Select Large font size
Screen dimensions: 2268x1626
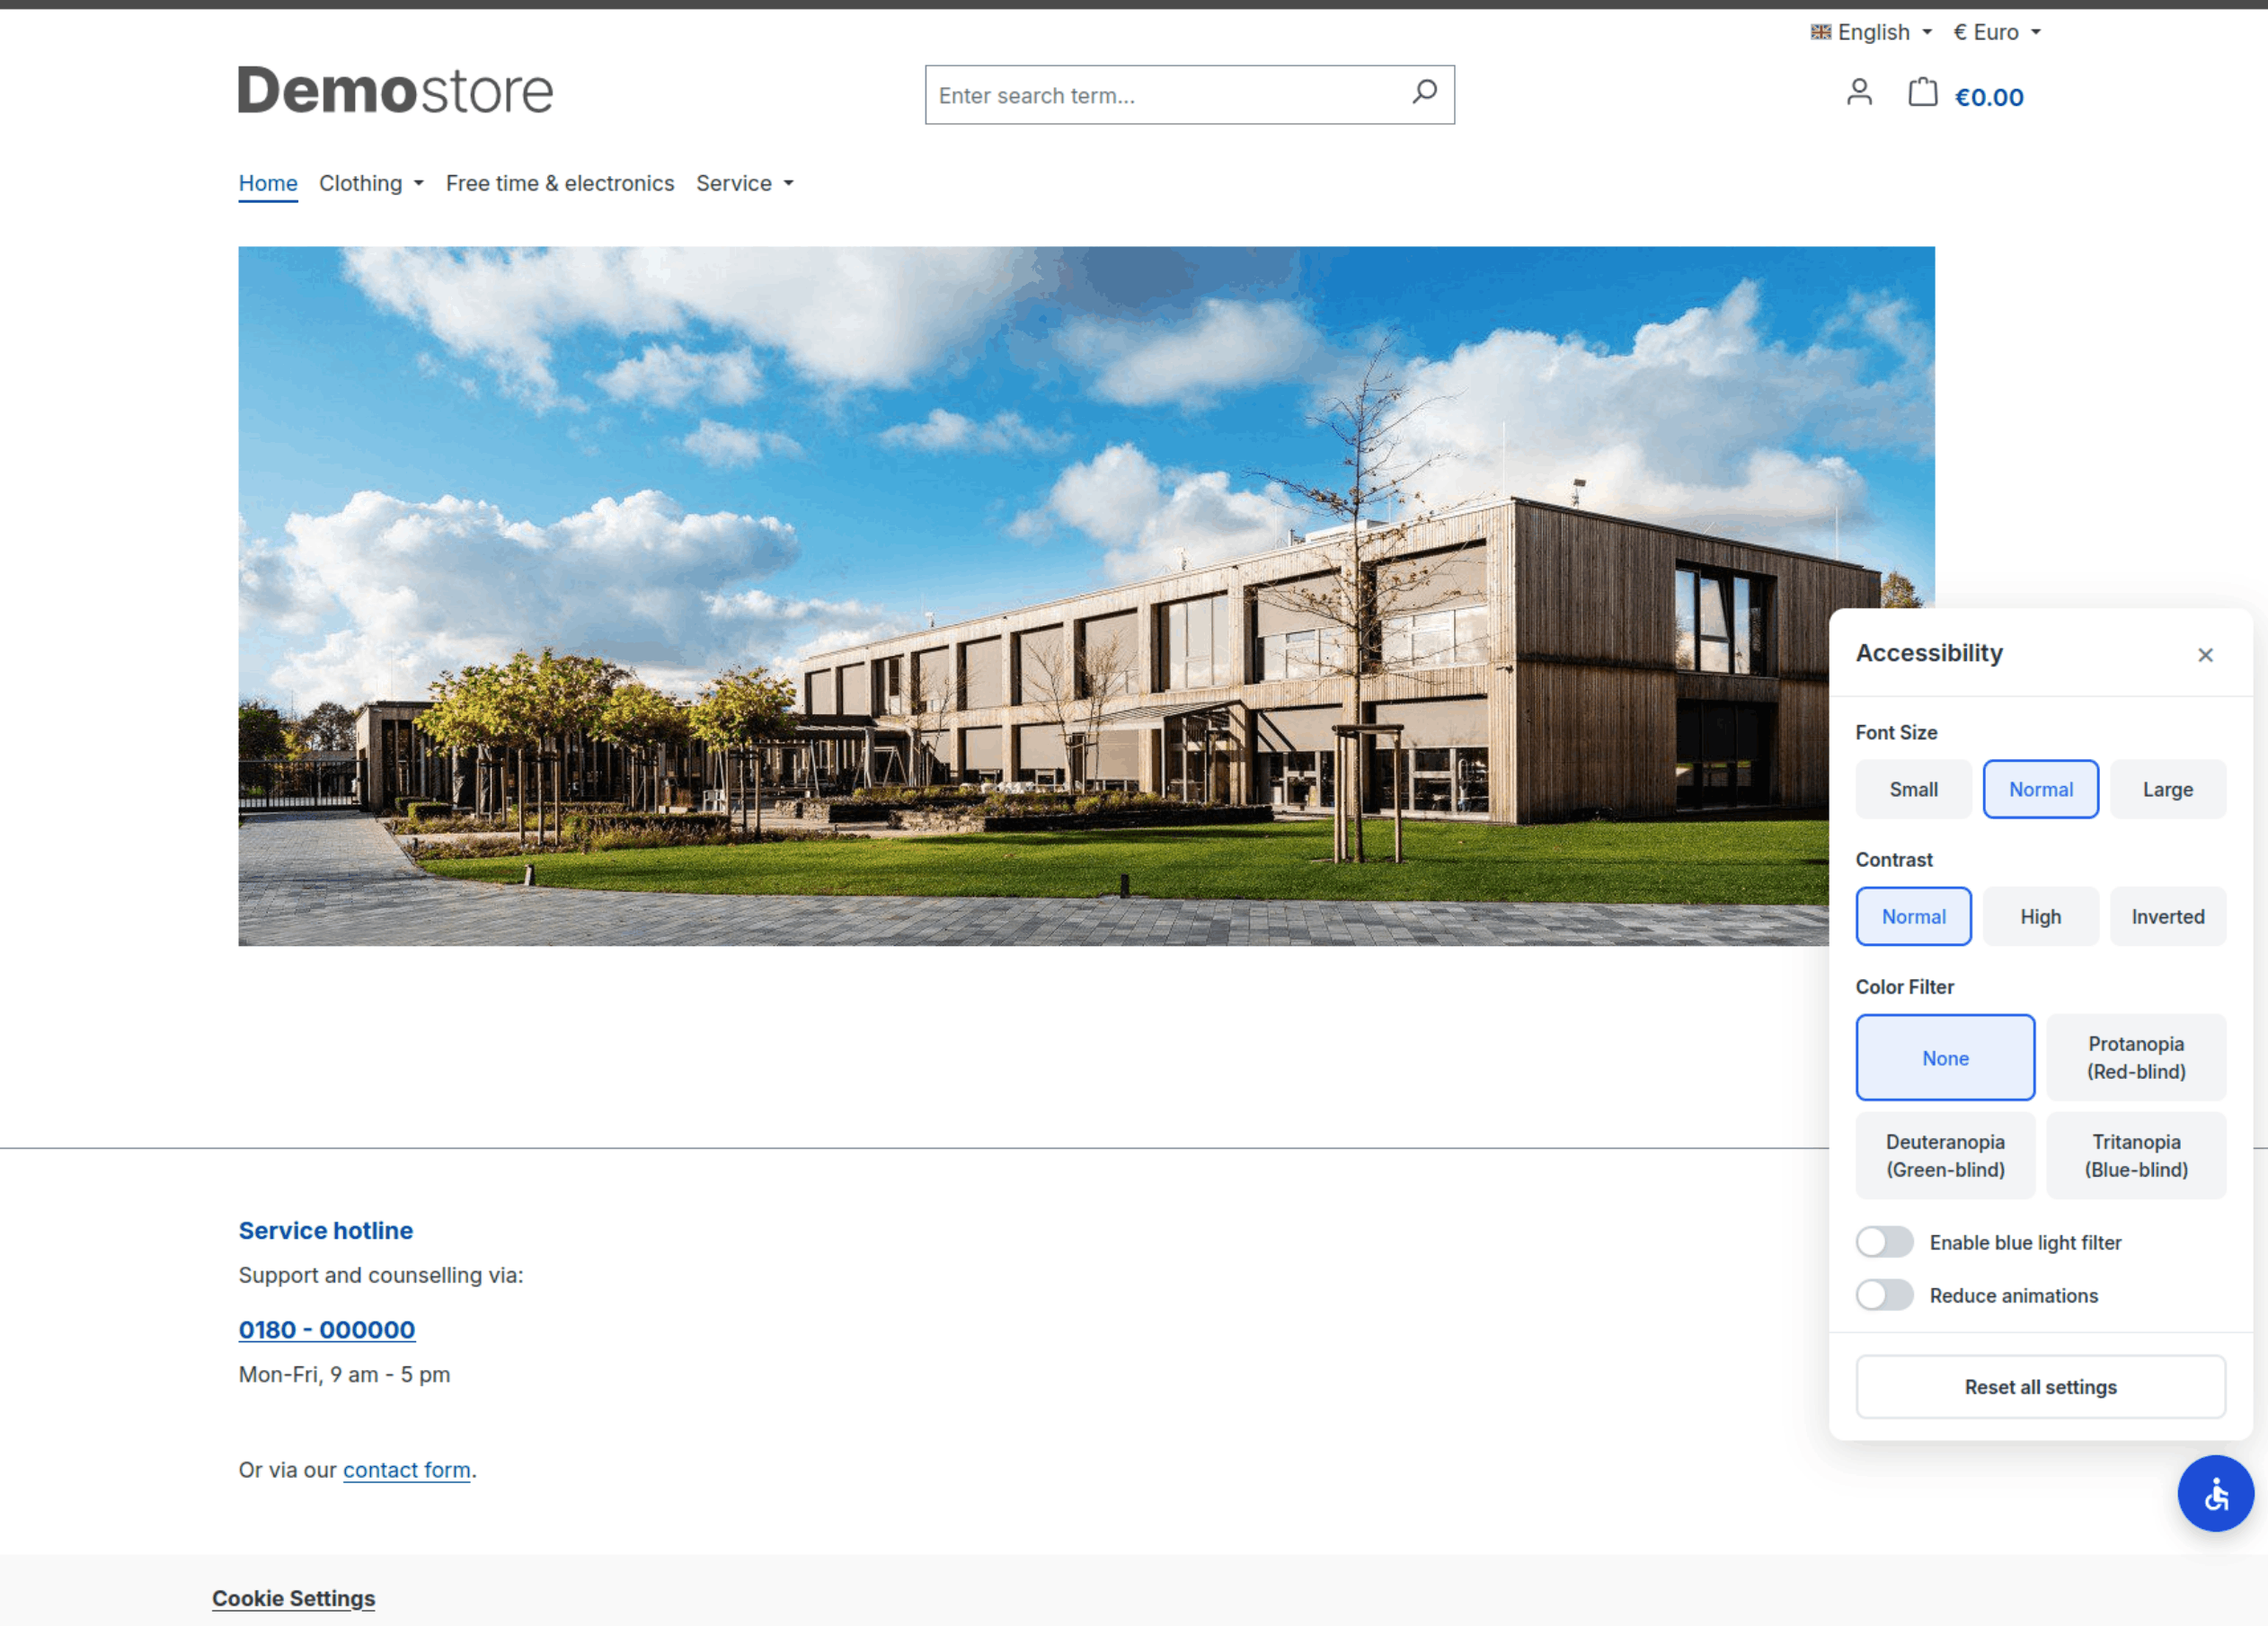2167,789
